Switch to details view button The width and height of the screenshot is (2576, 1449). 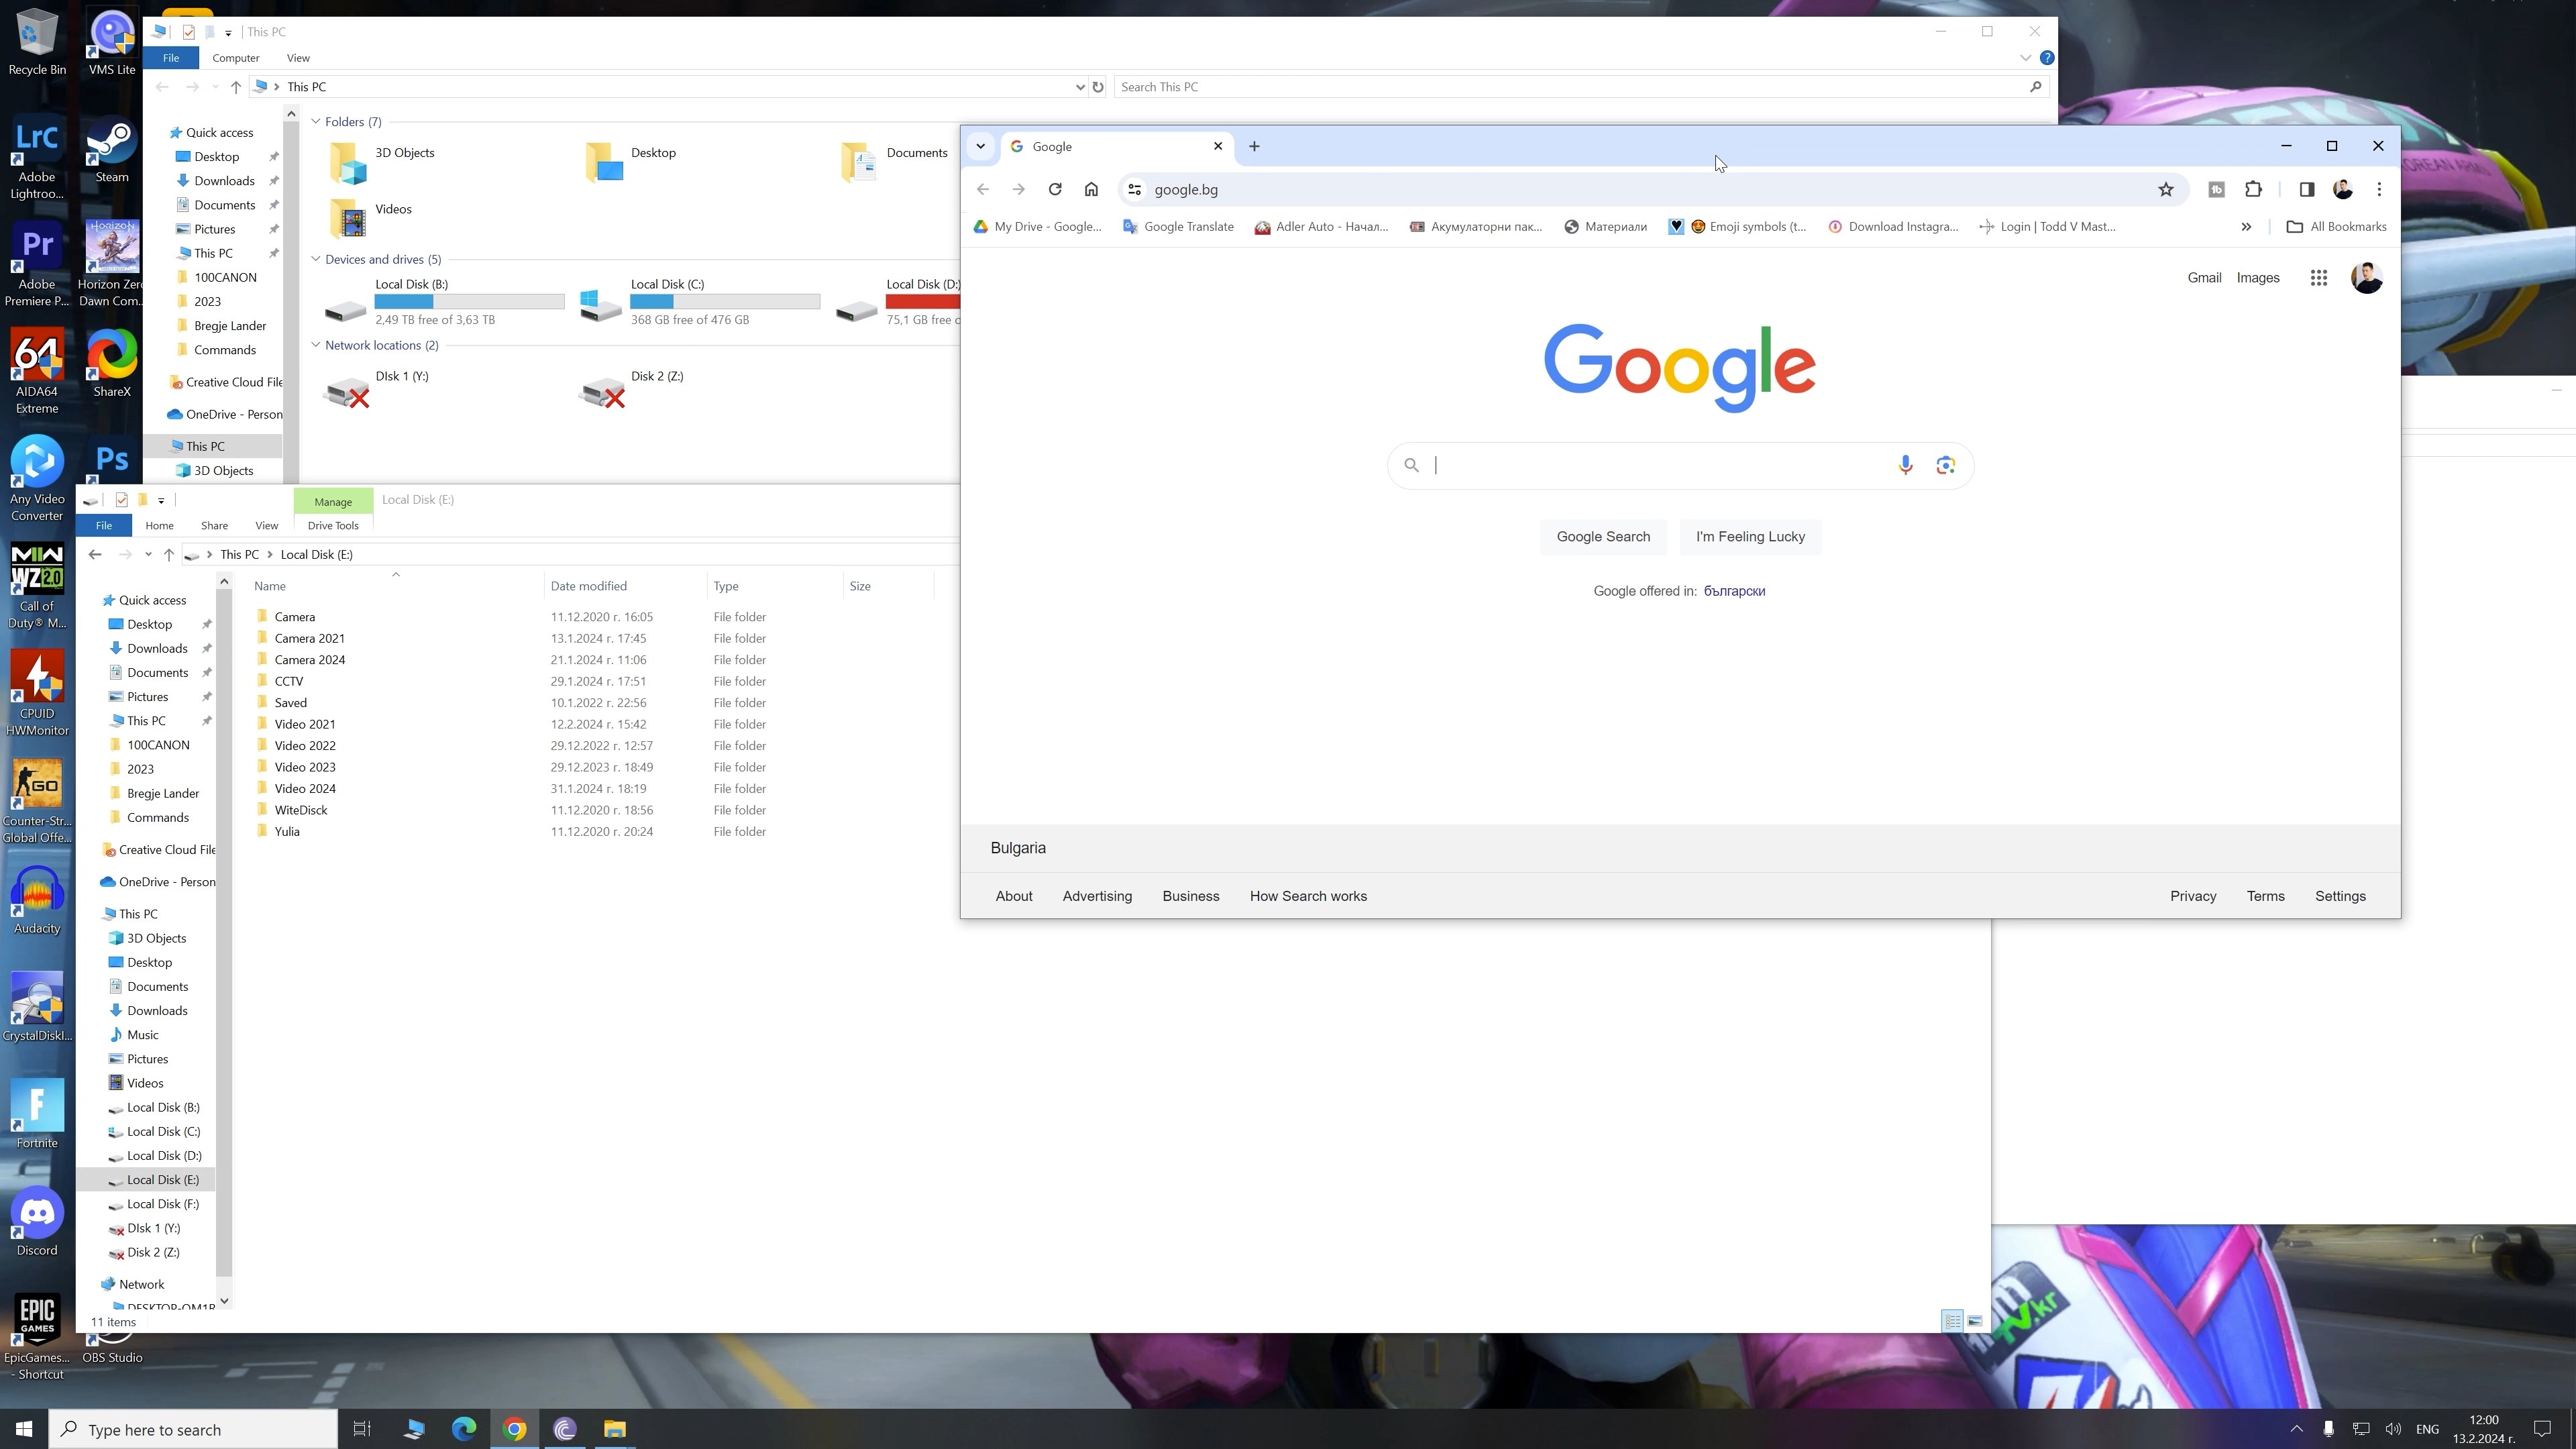click(1952, 1322)
